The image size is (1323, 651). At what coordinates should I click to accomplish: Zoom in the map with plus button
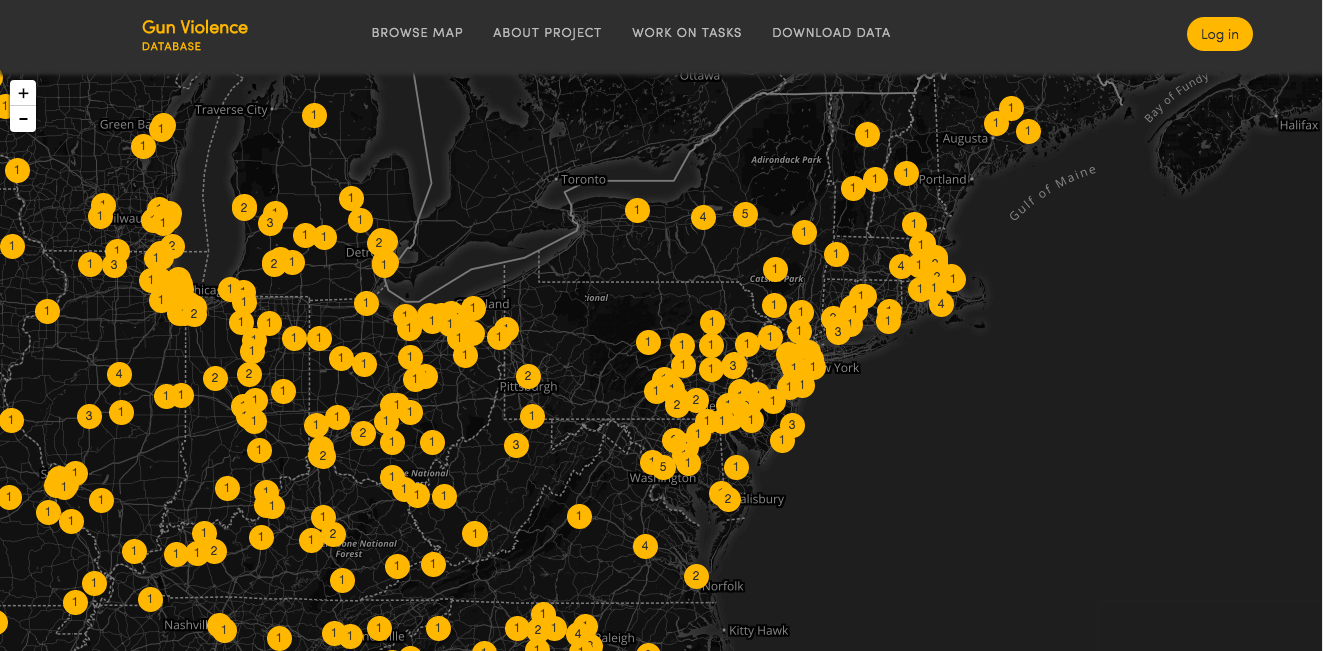coord(23,93)
